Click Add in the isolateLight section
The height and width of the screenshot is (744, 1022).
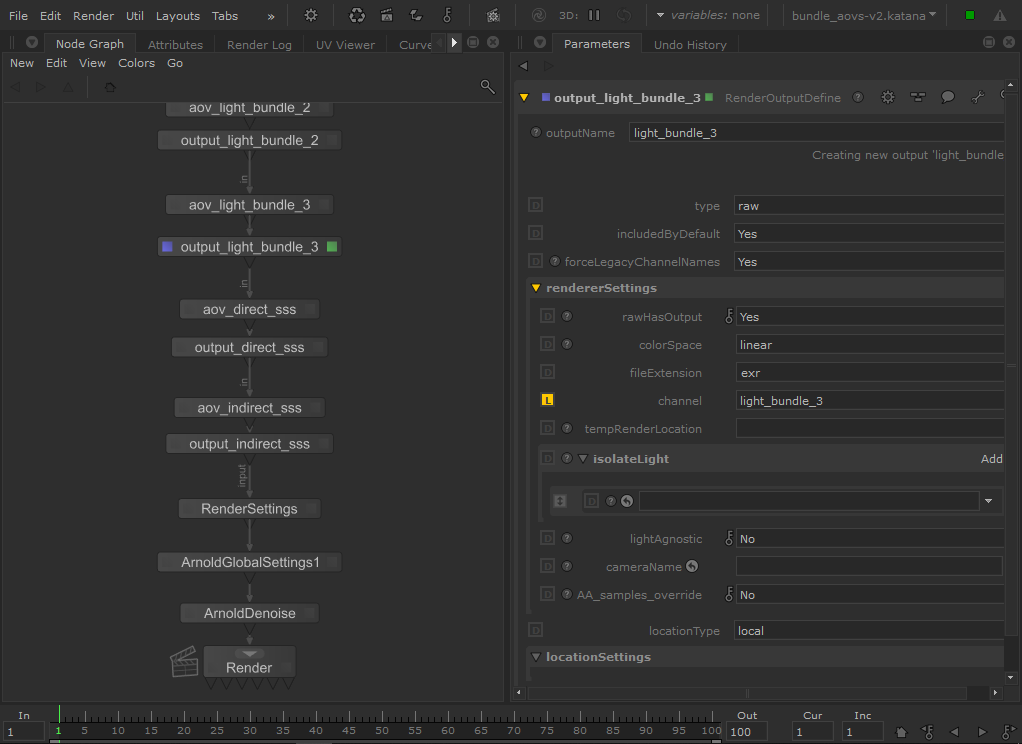click(x=991, y=459)
